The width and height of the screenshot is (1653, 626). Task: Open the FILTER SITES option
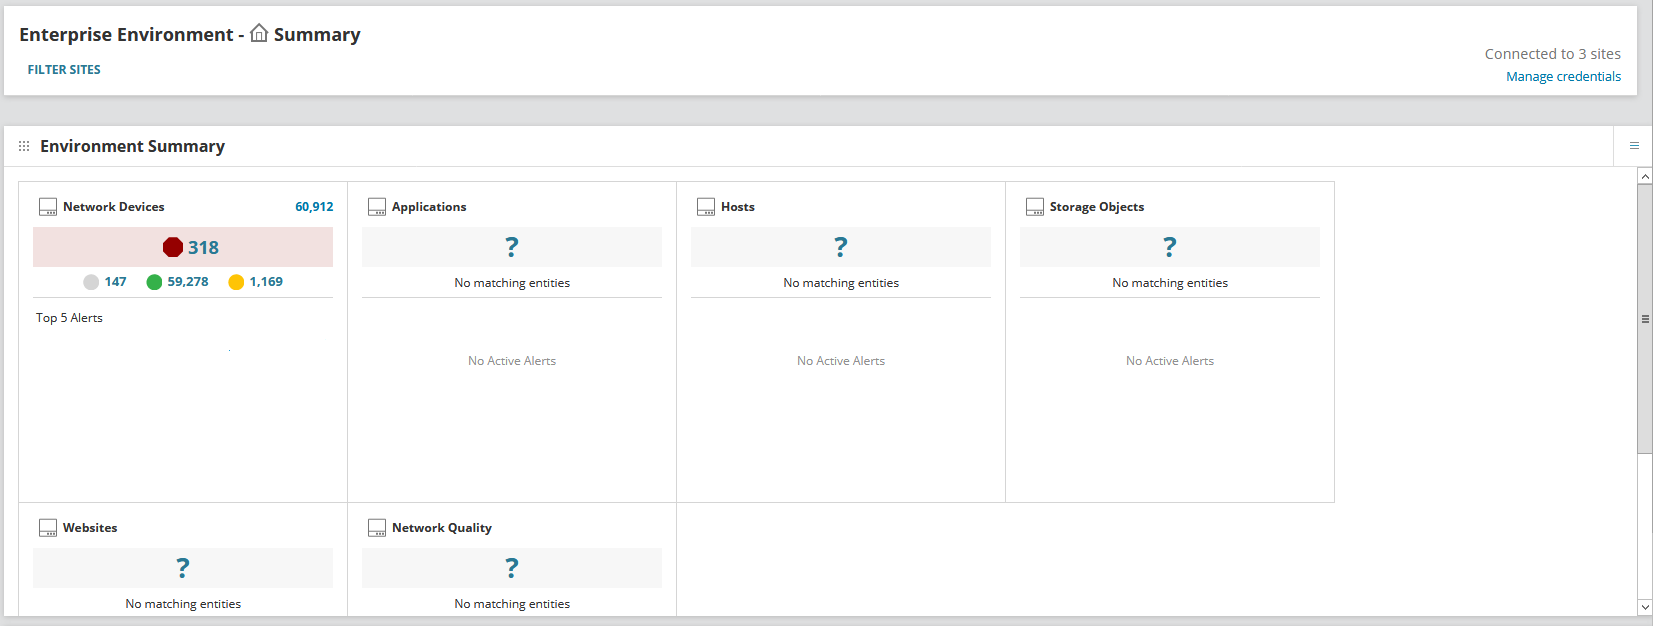coord(64,70)
